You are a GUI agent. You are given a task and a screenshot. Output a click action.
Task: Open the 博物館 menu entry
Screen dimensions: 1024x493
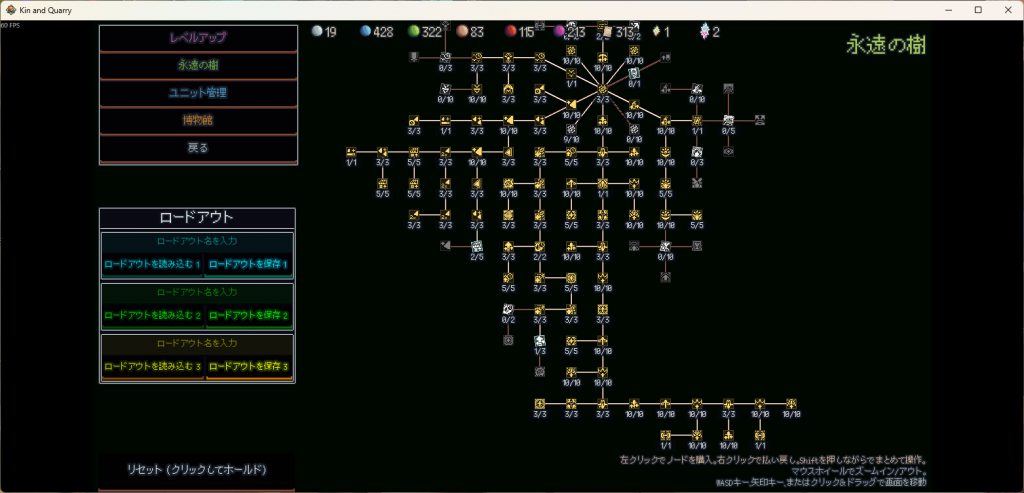click(x=198, y=120)
